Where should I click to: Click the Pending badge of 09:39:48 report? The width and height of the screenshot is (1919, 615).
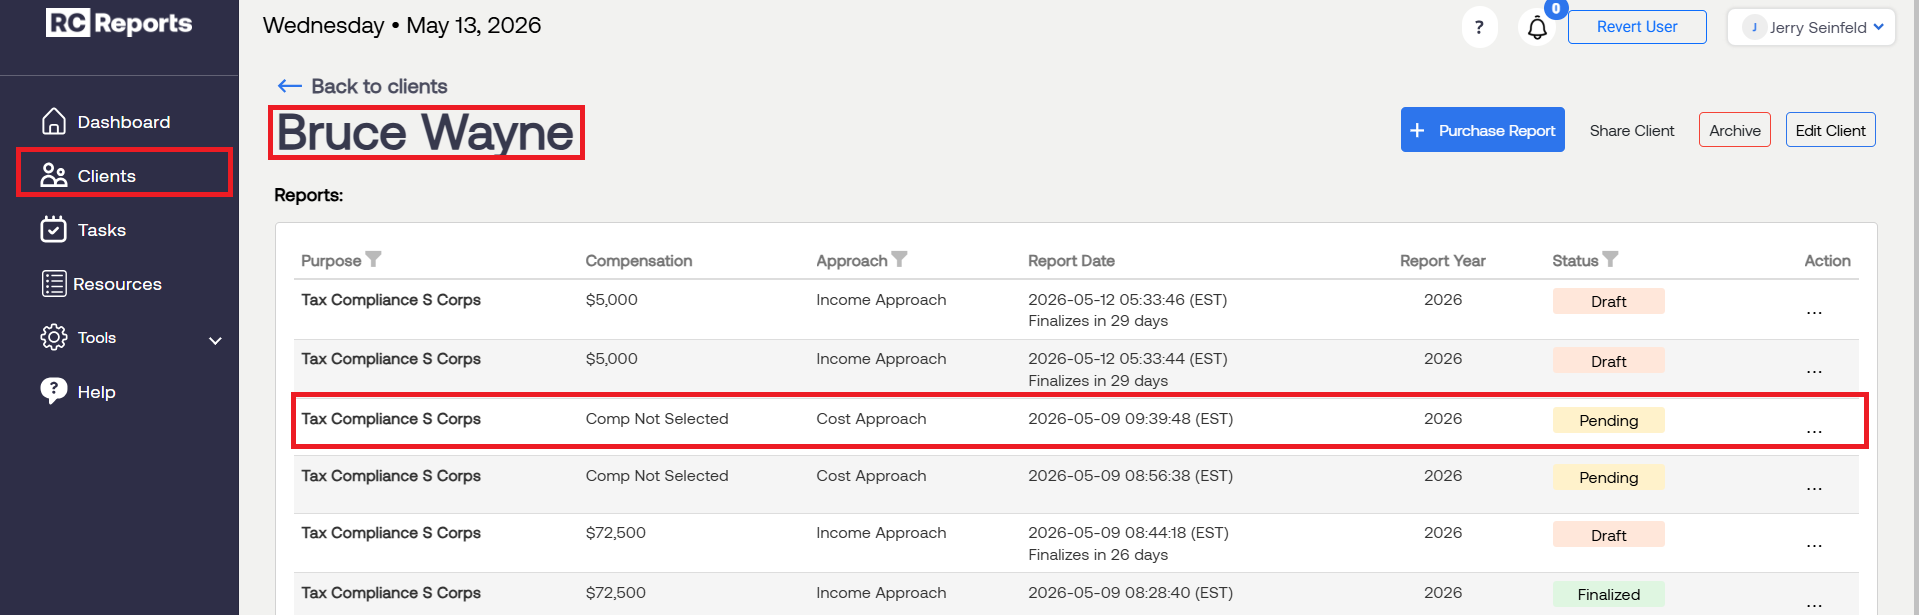coord(1608,420)
